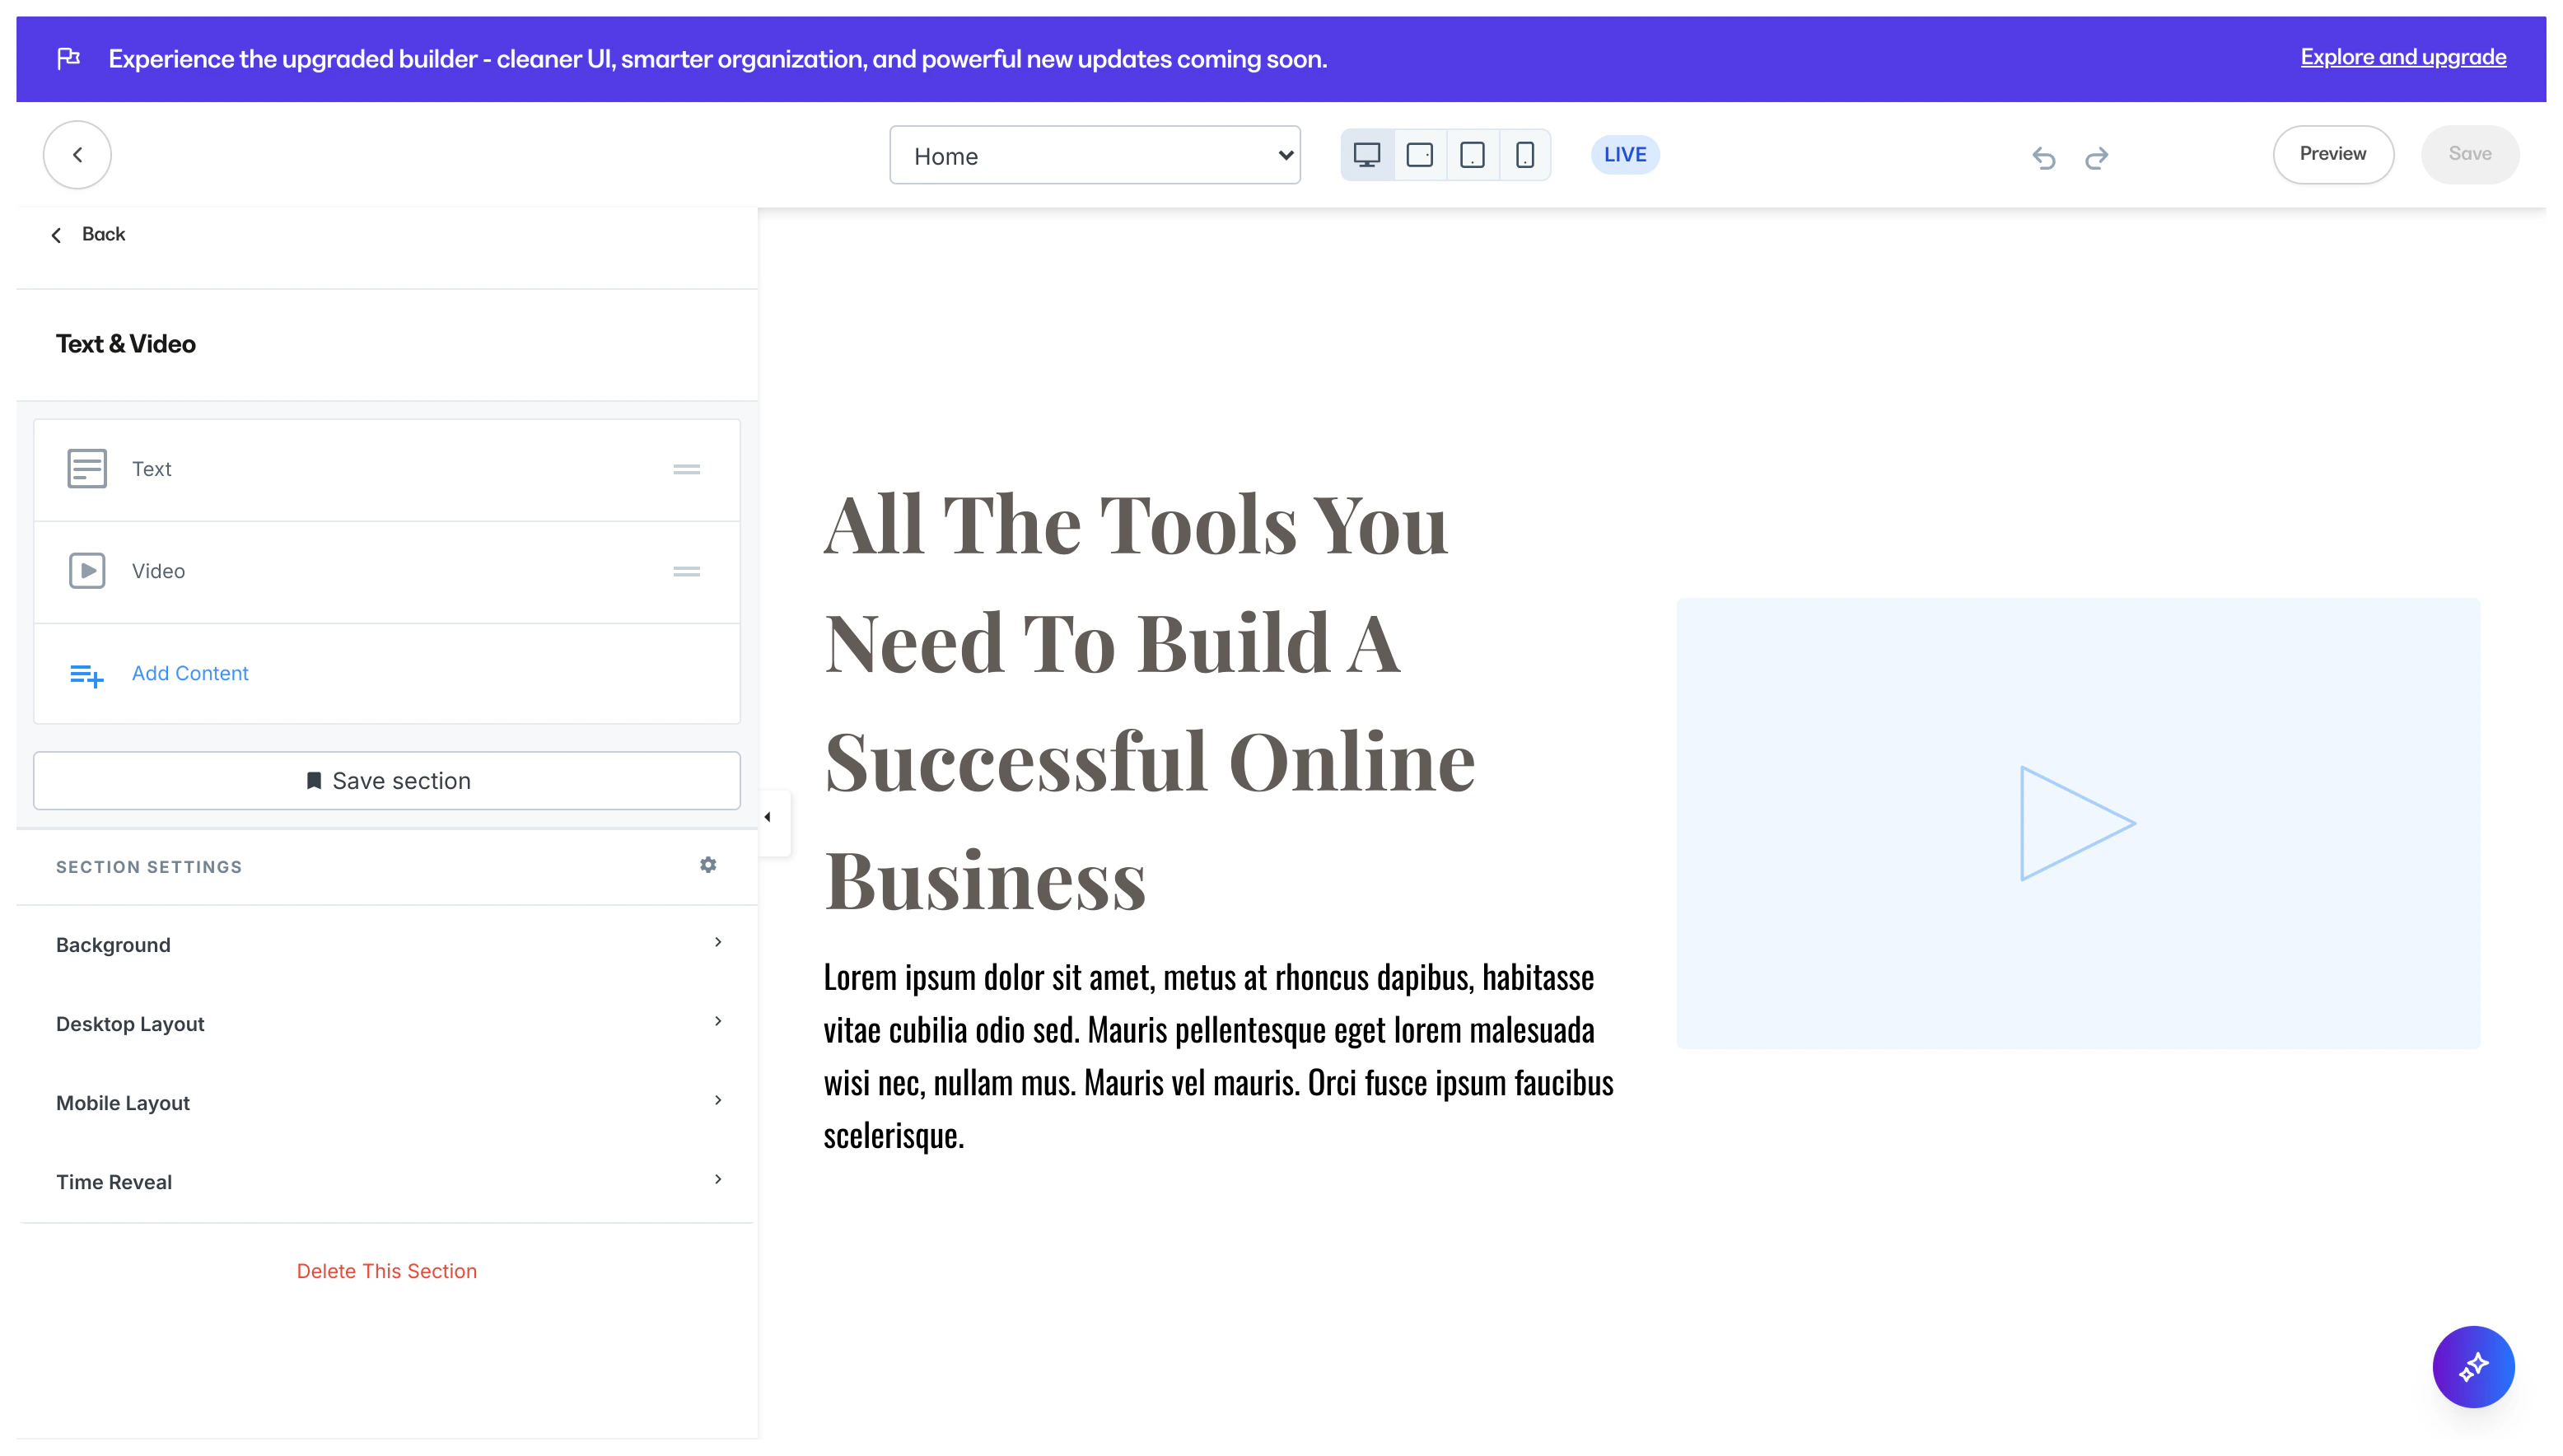2563x1456 pixels.
Task: Click Add Content option
Action: [x=190, y=673]
